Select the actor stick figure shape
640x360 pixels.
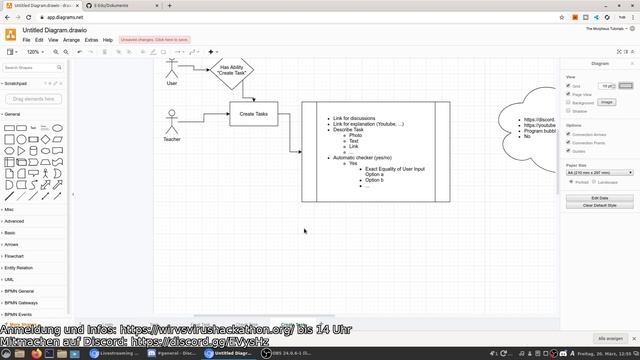tap(45, 173)
